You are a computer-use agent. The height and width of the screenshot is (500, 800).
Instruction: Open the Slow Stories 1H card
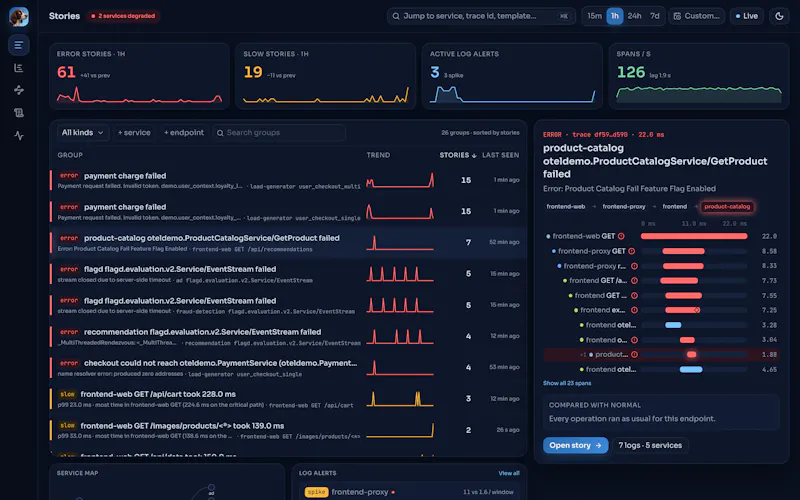click(x=326, y=76)
